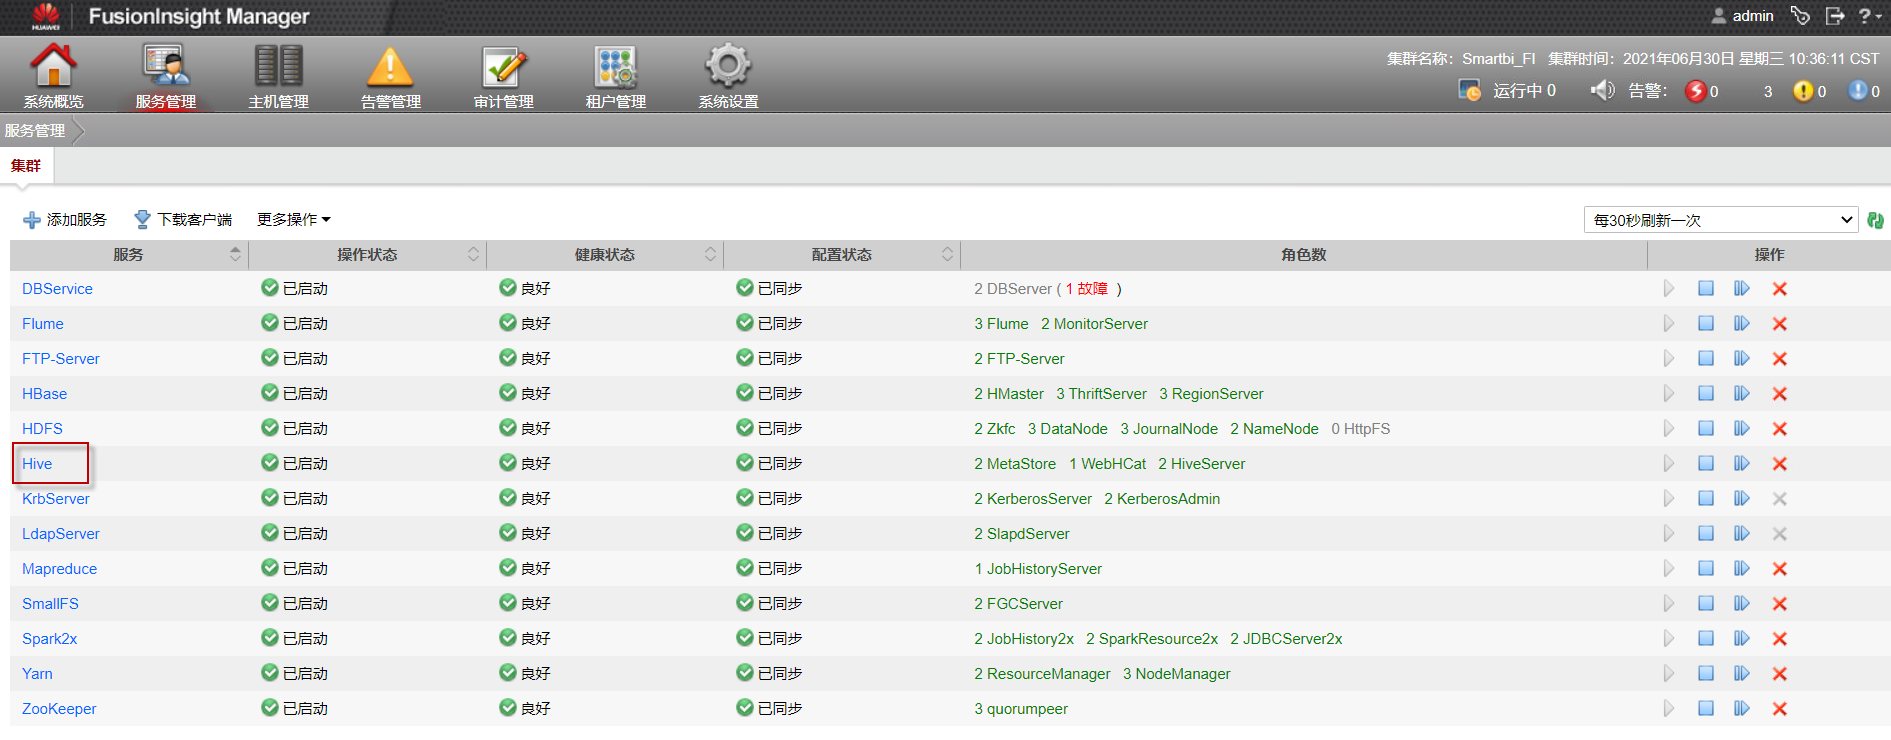The image size is (1891, 740).
Task: Stop the HBase service
Action: [x=1706, y=394]
